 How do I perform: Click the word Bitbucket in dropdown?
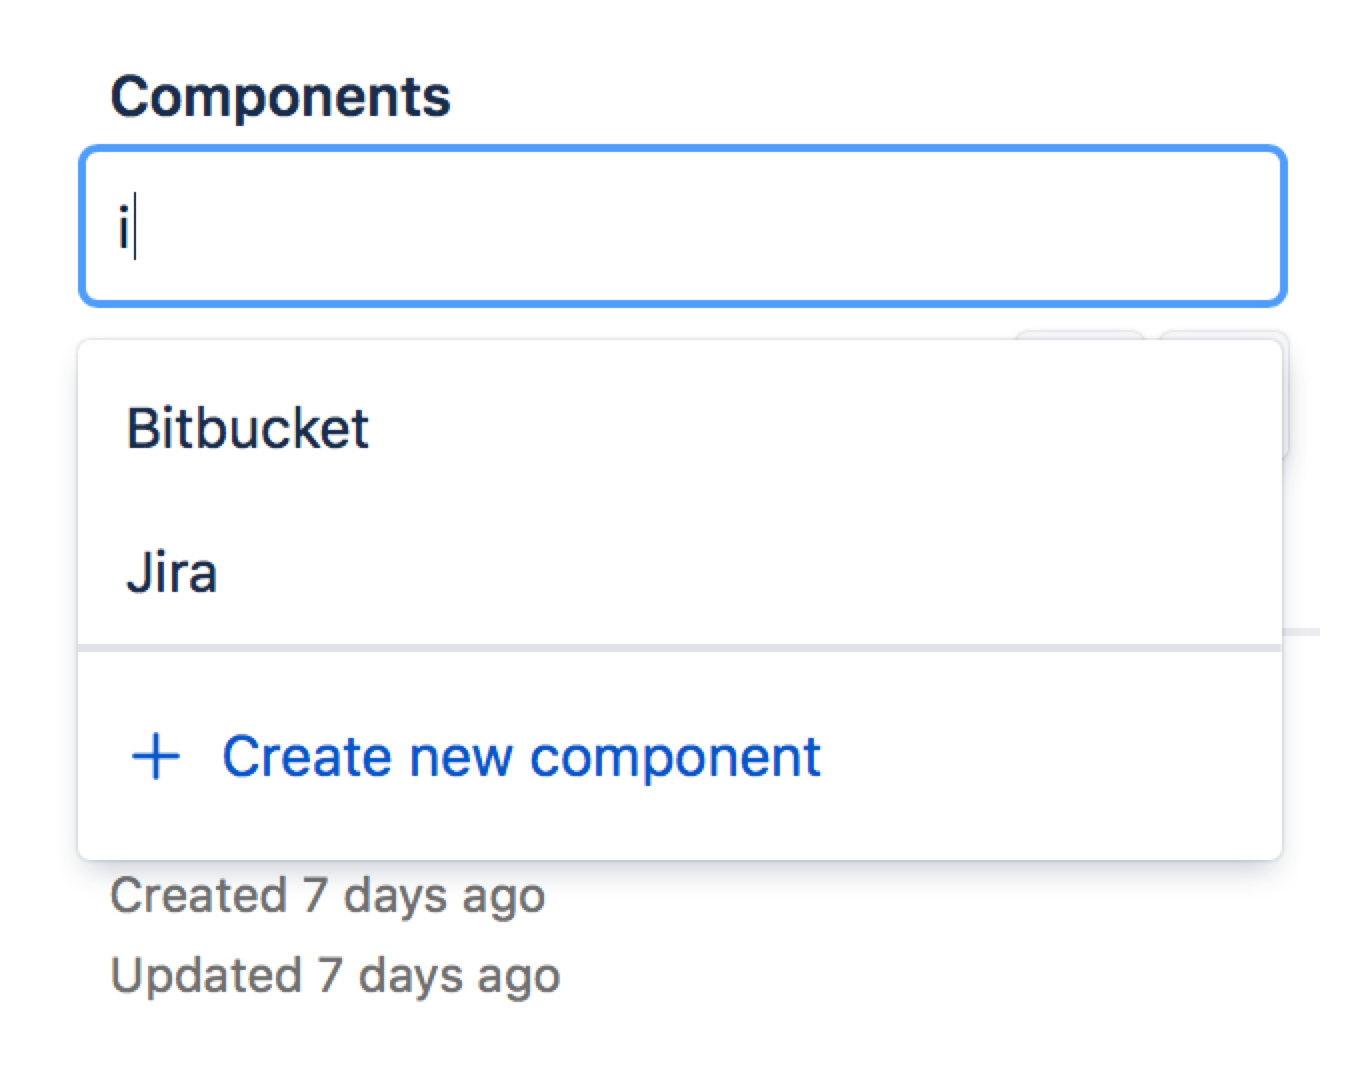pyautogui.click(x=247, y=429)
